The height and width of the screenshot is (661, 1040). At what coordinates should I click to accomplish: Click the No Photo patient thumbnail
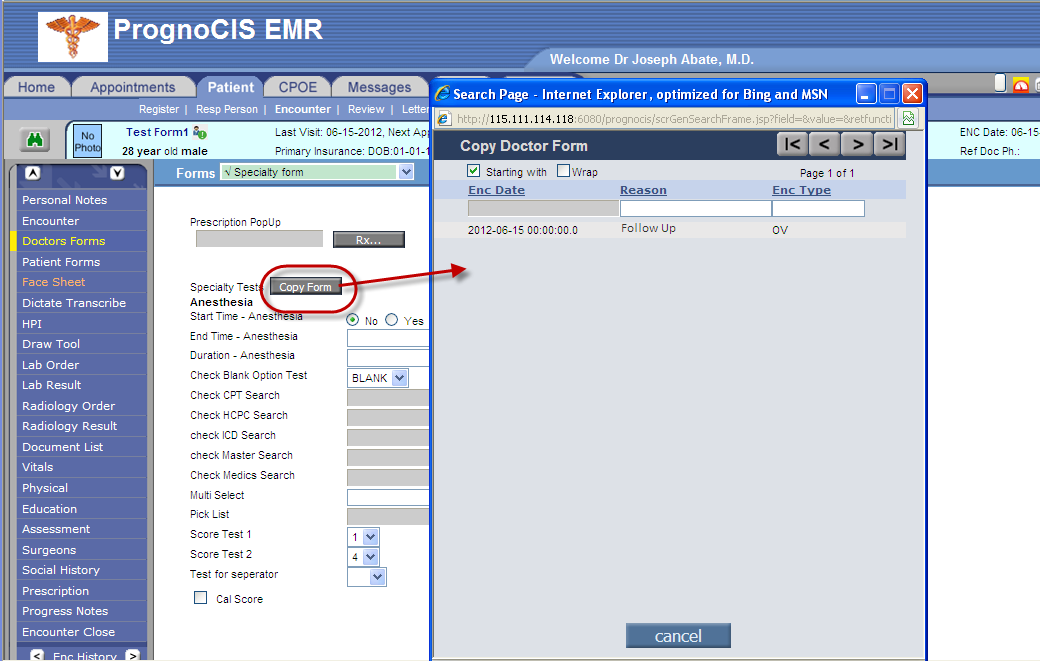[88, 141]
